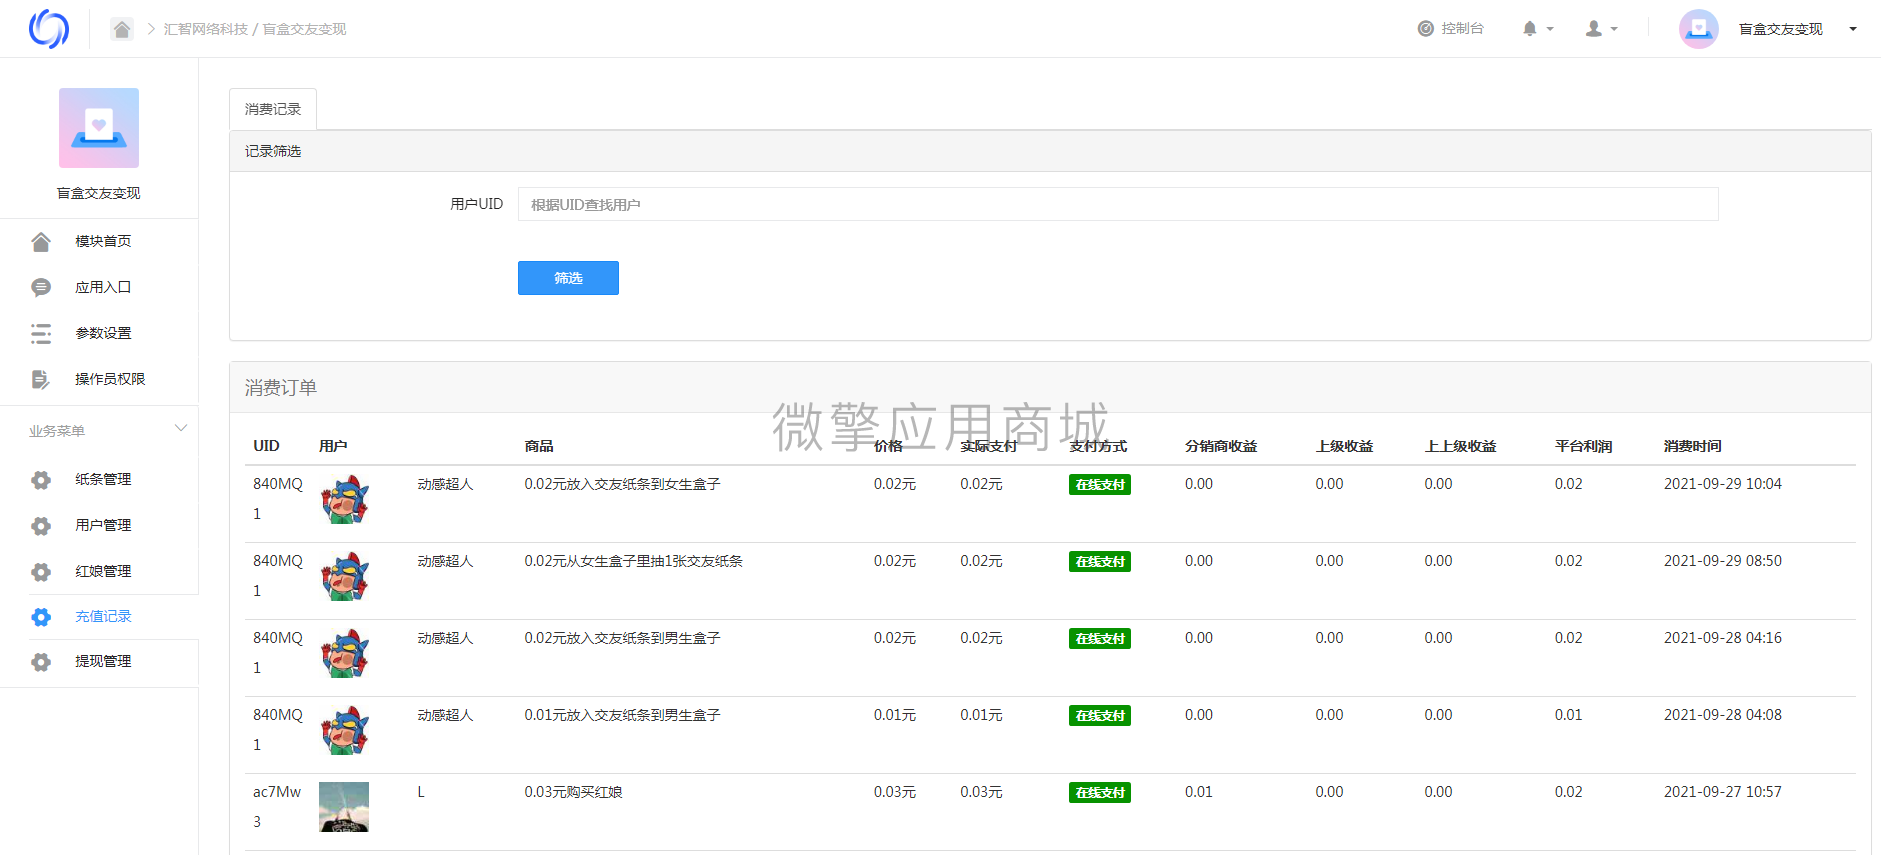Open 模块首页 in sidebar

click(103, 241)
